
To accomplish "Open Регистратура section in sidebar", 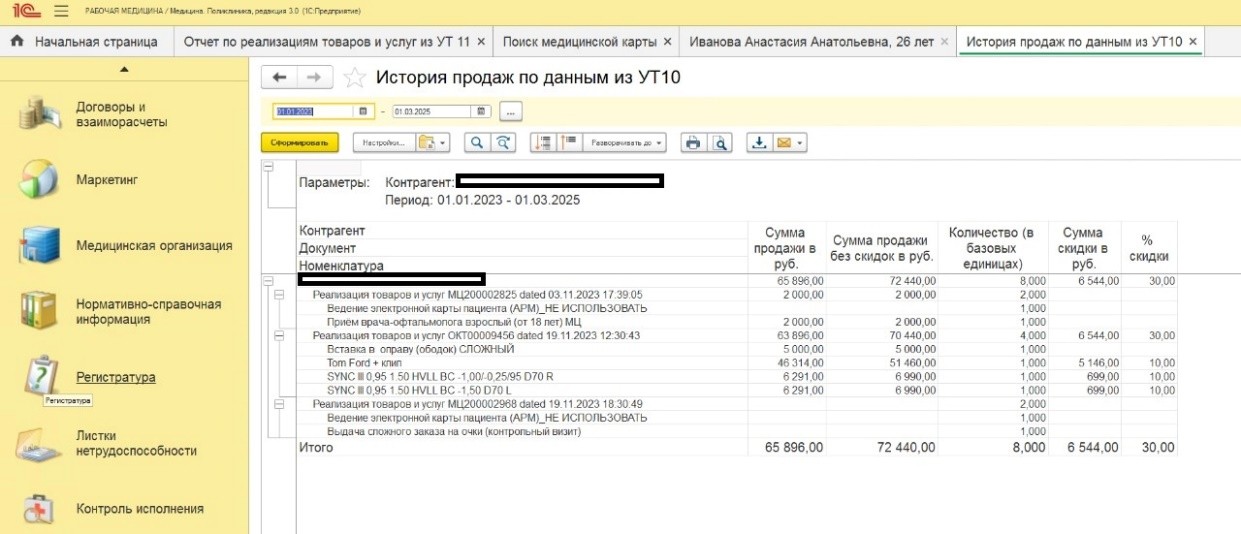I will pos(115,377).
